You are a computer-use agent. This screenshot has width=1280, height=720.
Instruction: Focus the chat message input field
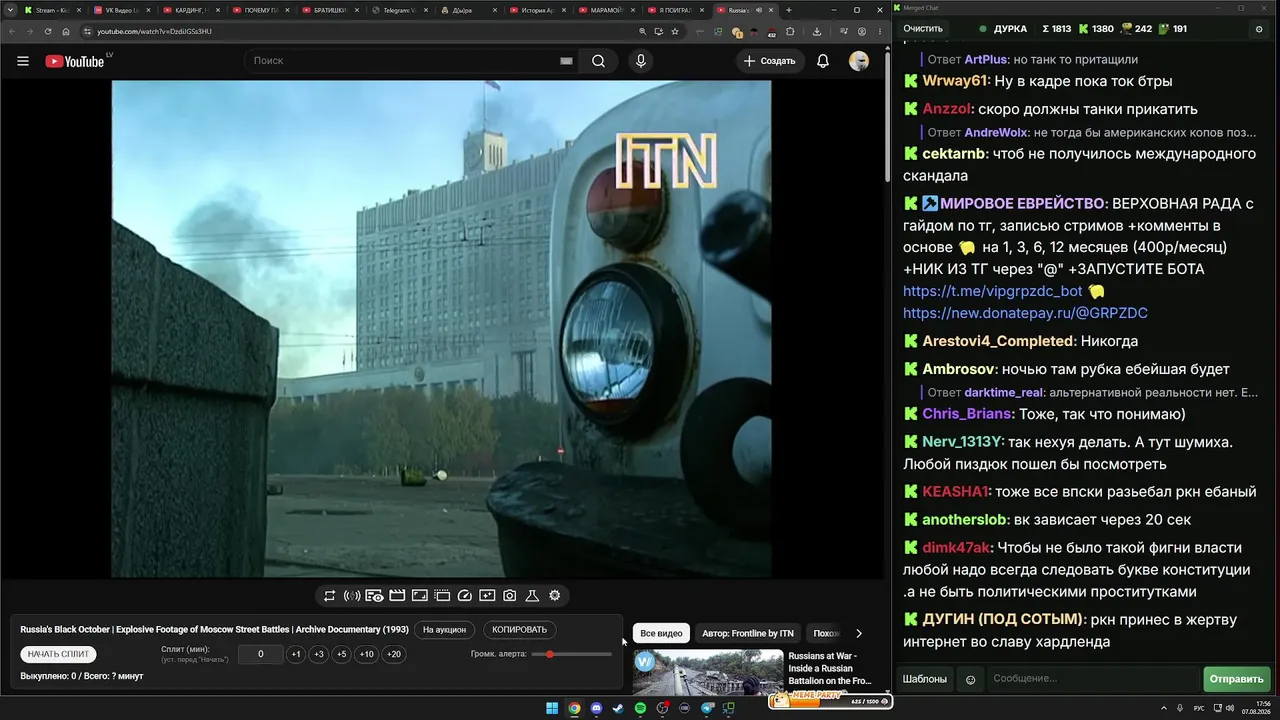[1093, 679]
